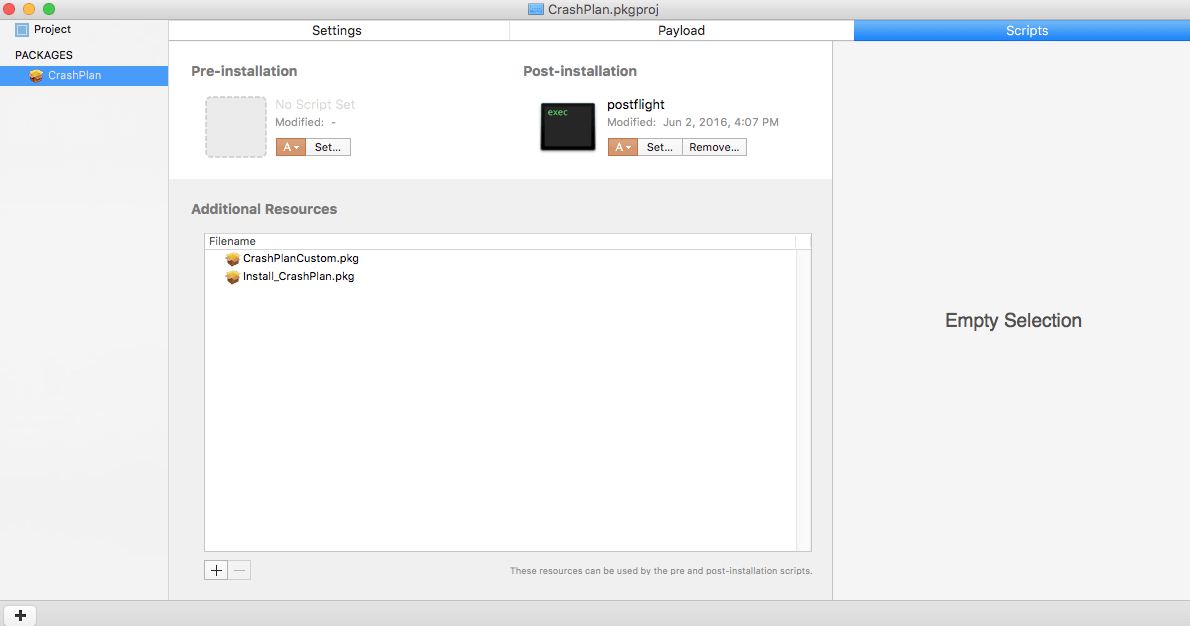Click the add button in bottom-left corner
Viewport: 1190px width, 626px height.
click(21, 615)
